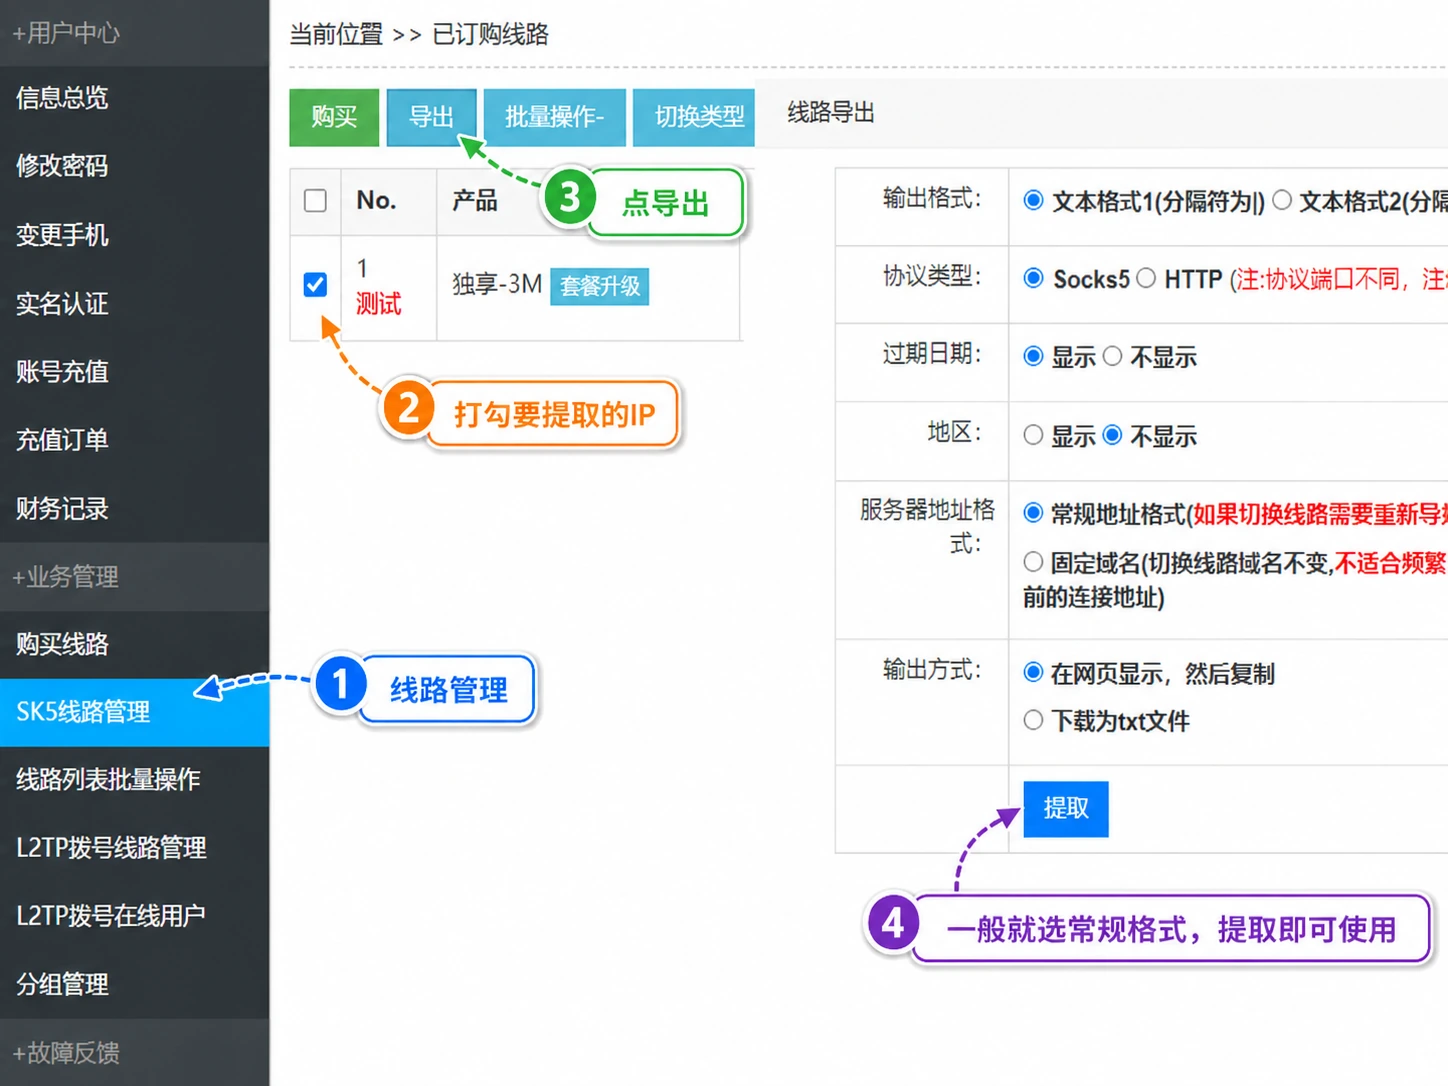Open 购买线路 in sidebar
Viewport: 1448px width, 1086px height.
(x=134, y=644)
